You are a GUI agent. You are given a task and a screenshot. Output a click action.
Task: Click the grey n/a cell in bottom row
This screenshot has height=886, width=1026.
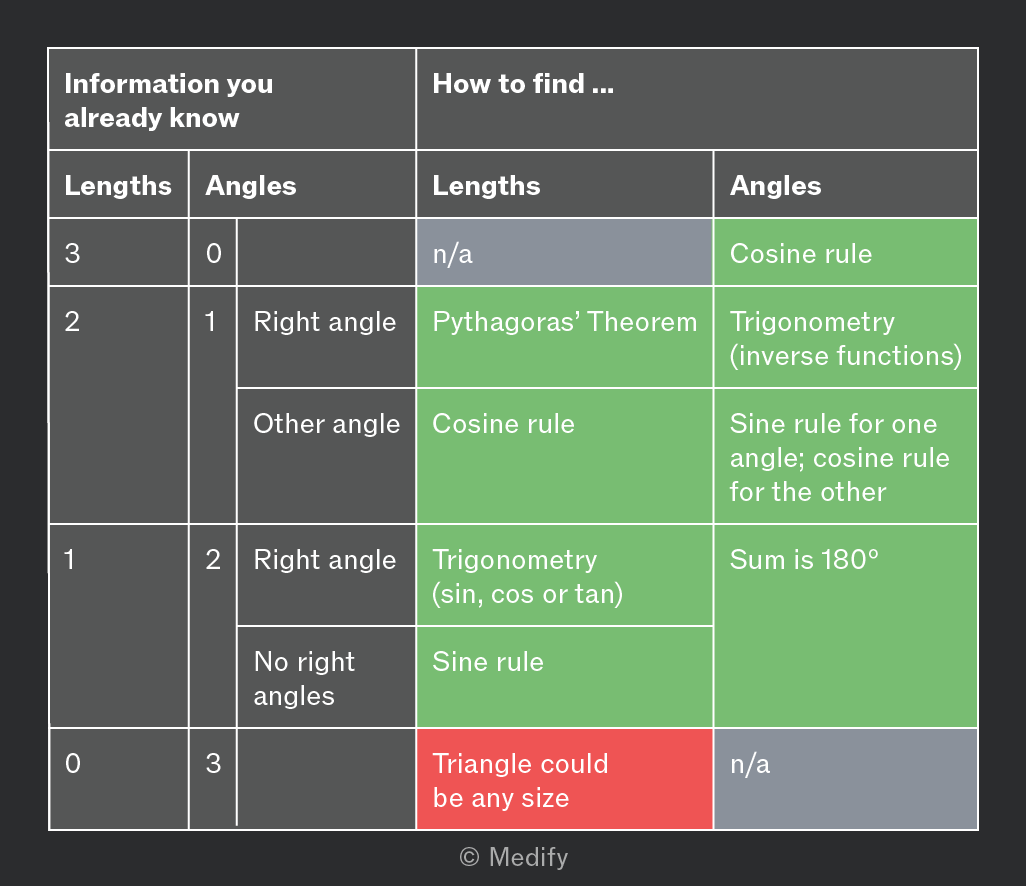pyautogui.click(x=845, y=779)
